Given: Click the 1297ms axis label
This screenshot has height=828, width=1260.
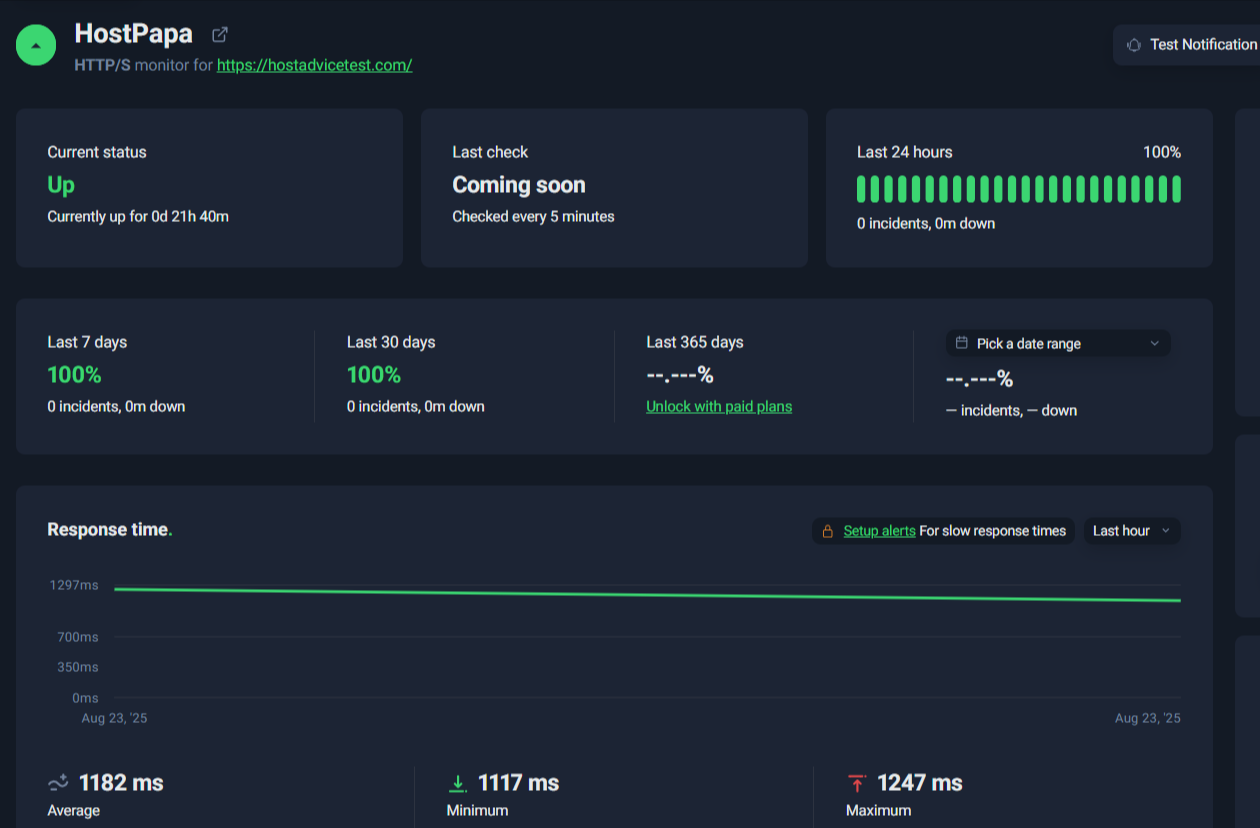Looking at the screenshot, I should pos(75,585).
